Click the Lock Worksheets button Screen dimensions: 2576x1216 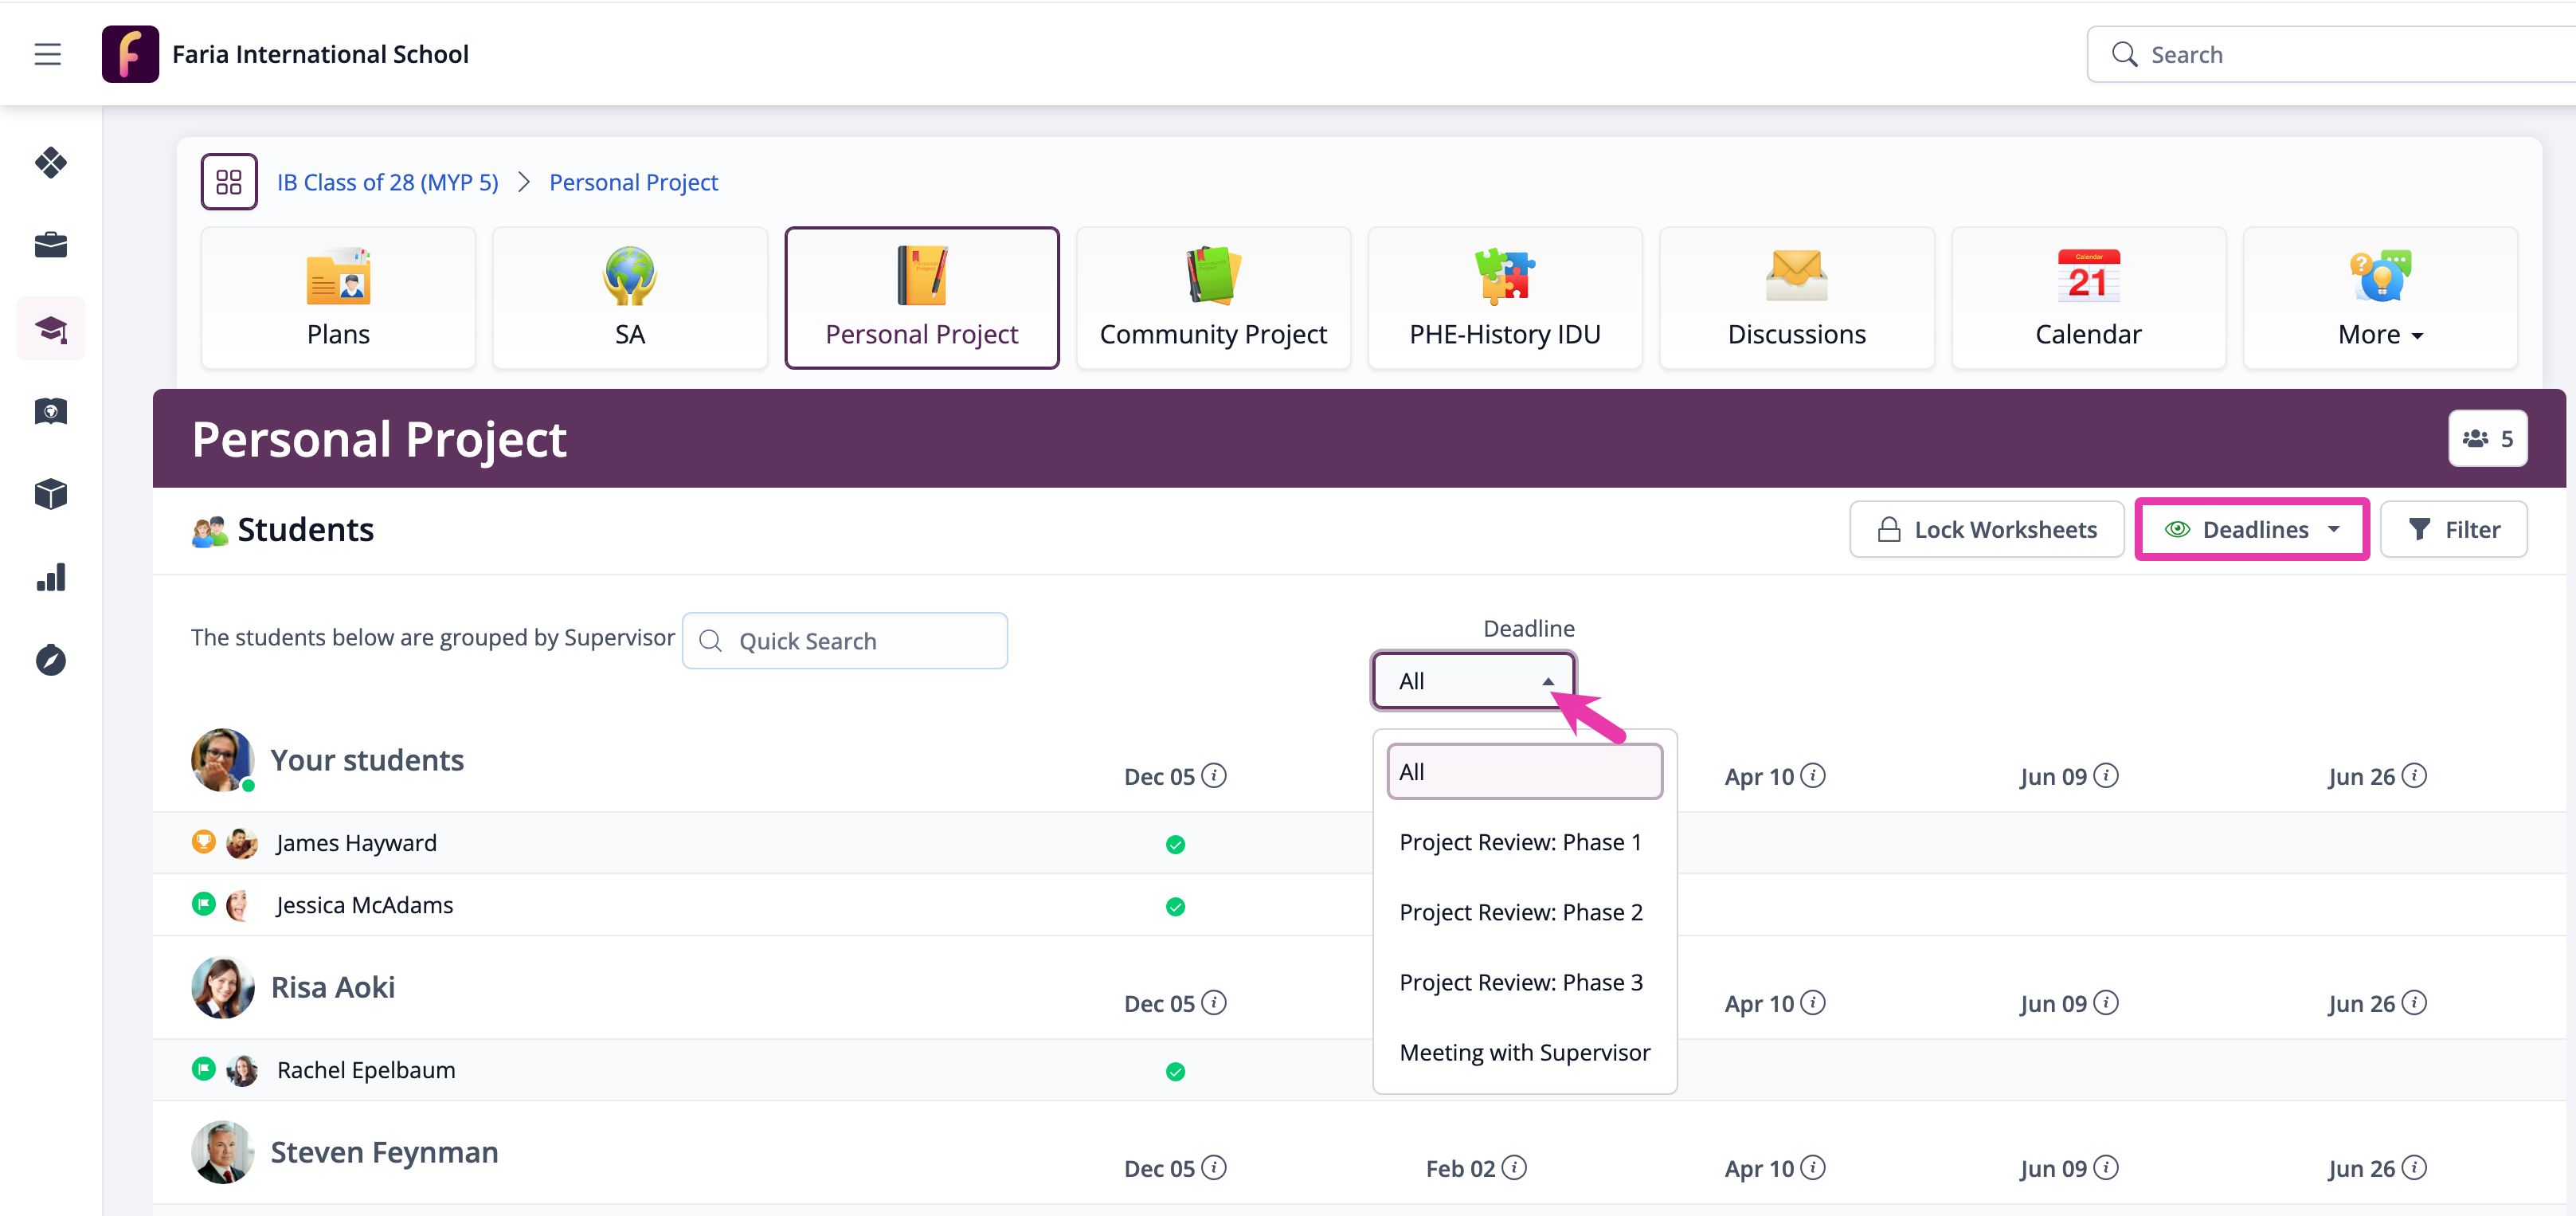pyautogui.click(x=1986, y=529)
